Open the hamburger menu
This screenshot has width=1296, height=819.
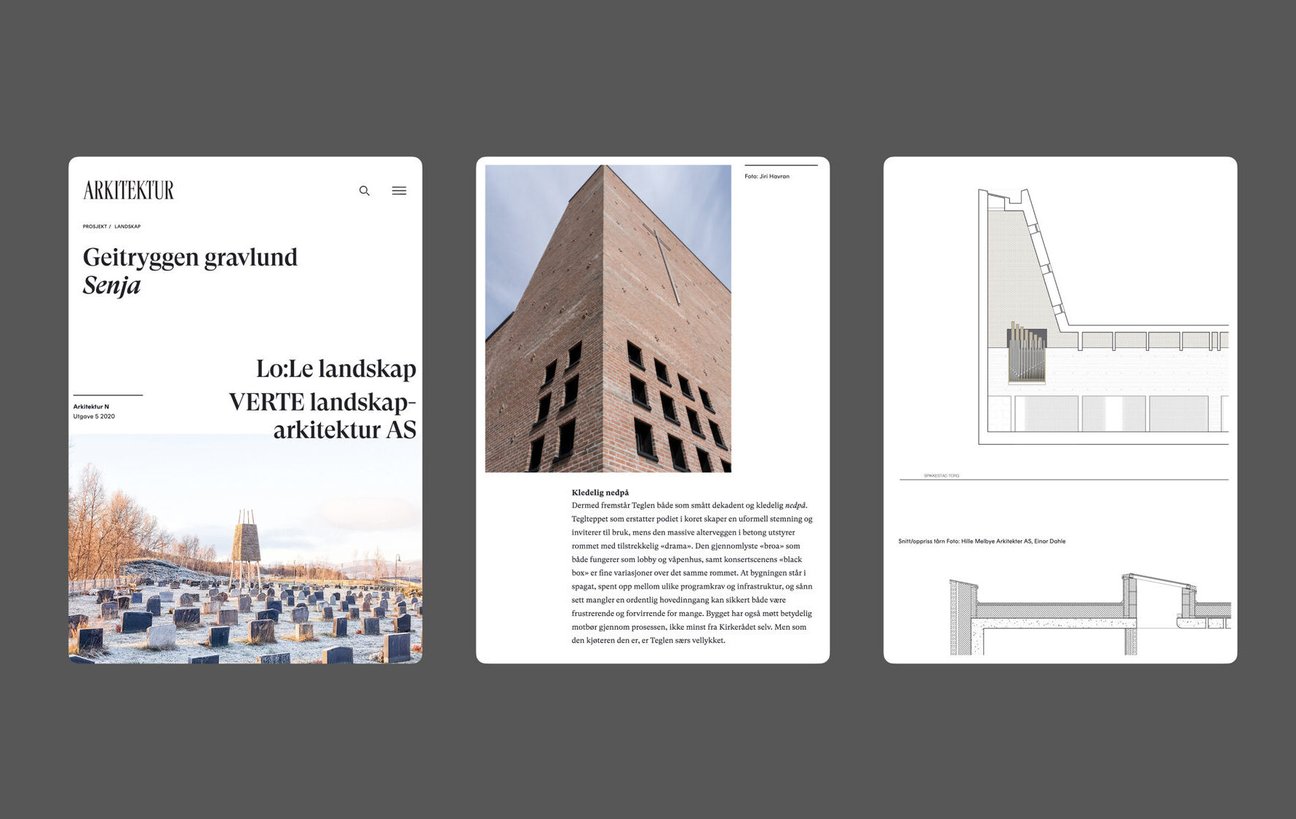(x=399, y=191)
